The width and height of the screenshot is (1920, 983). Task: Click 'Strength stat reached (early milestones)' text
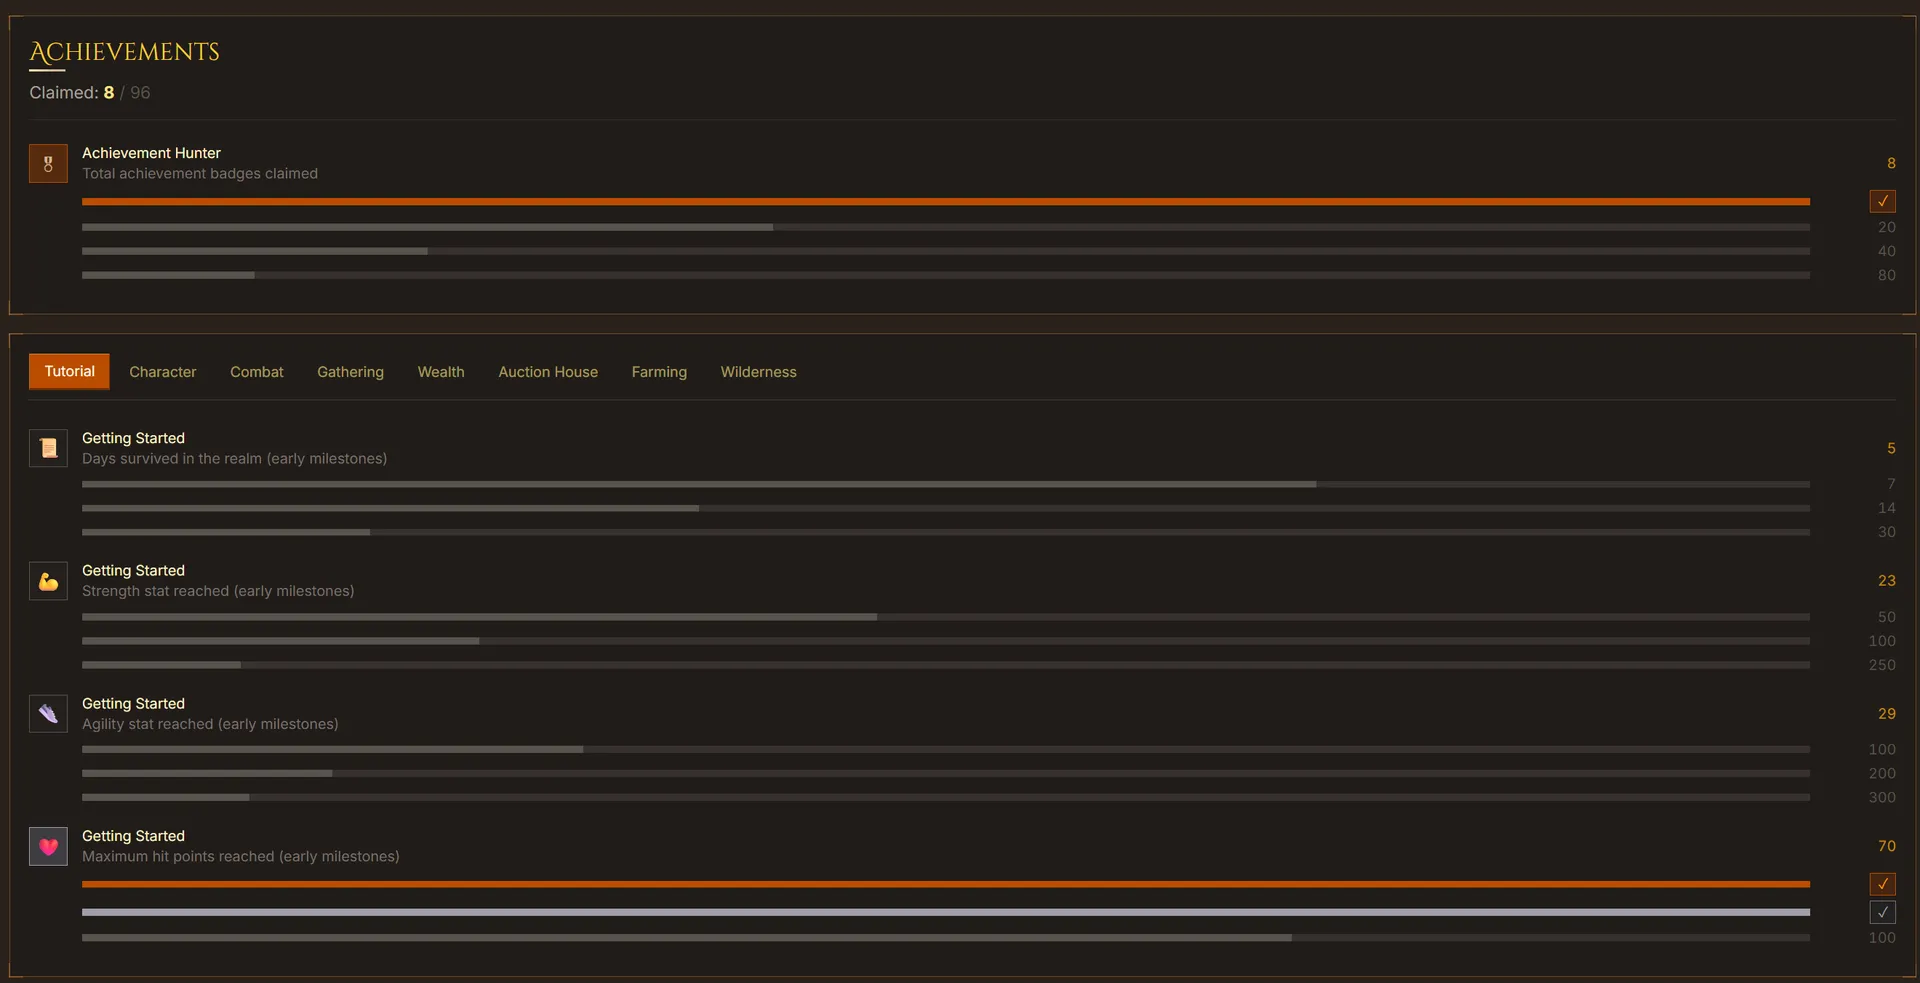[218, 591]
